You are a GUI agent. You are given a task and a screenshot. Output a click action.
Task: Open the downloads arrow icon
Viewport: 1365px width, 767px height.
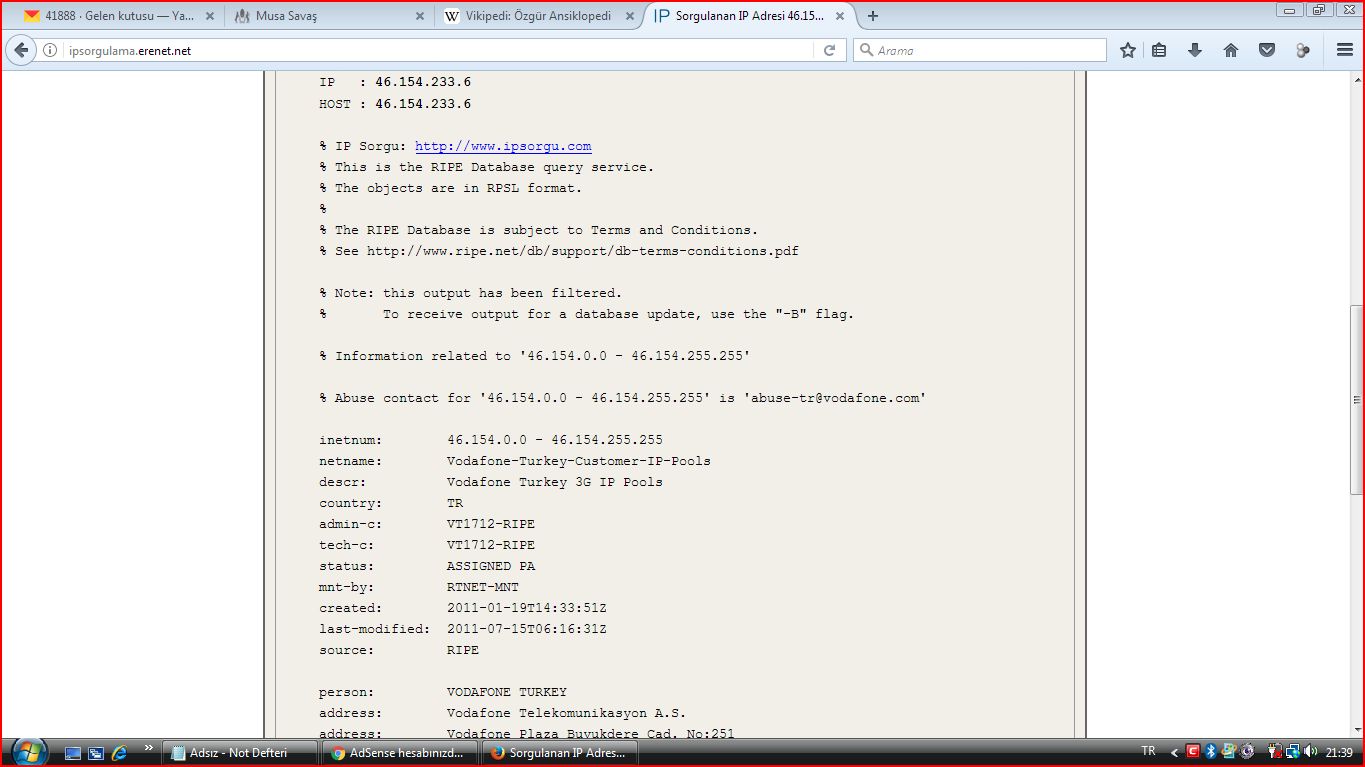point(1195,50)
